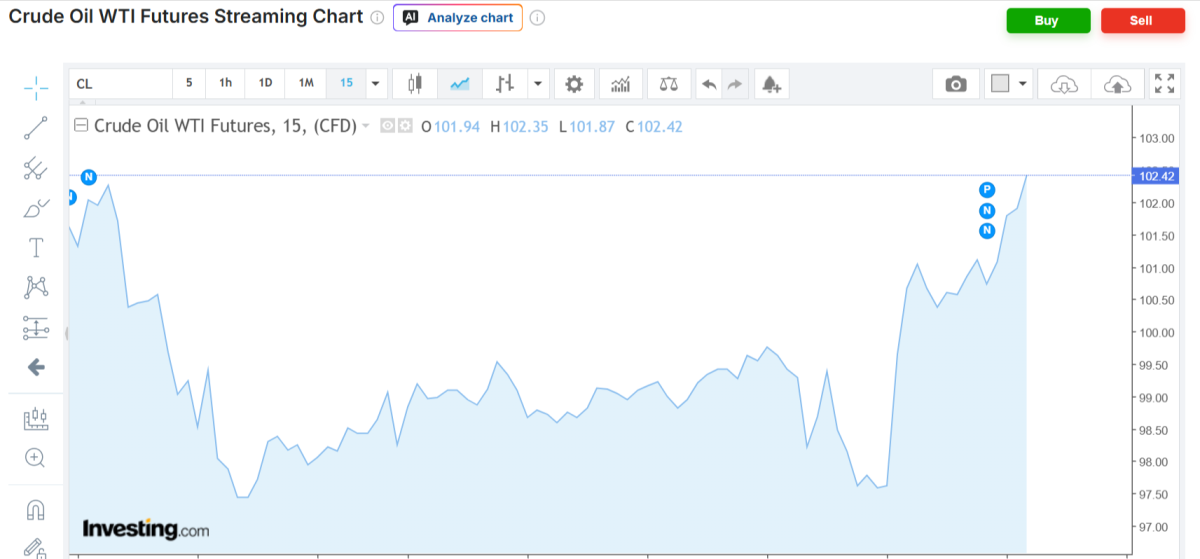1200x559 pixels.
Task: Select the brush drawing tool
Action: coord(36,208)
